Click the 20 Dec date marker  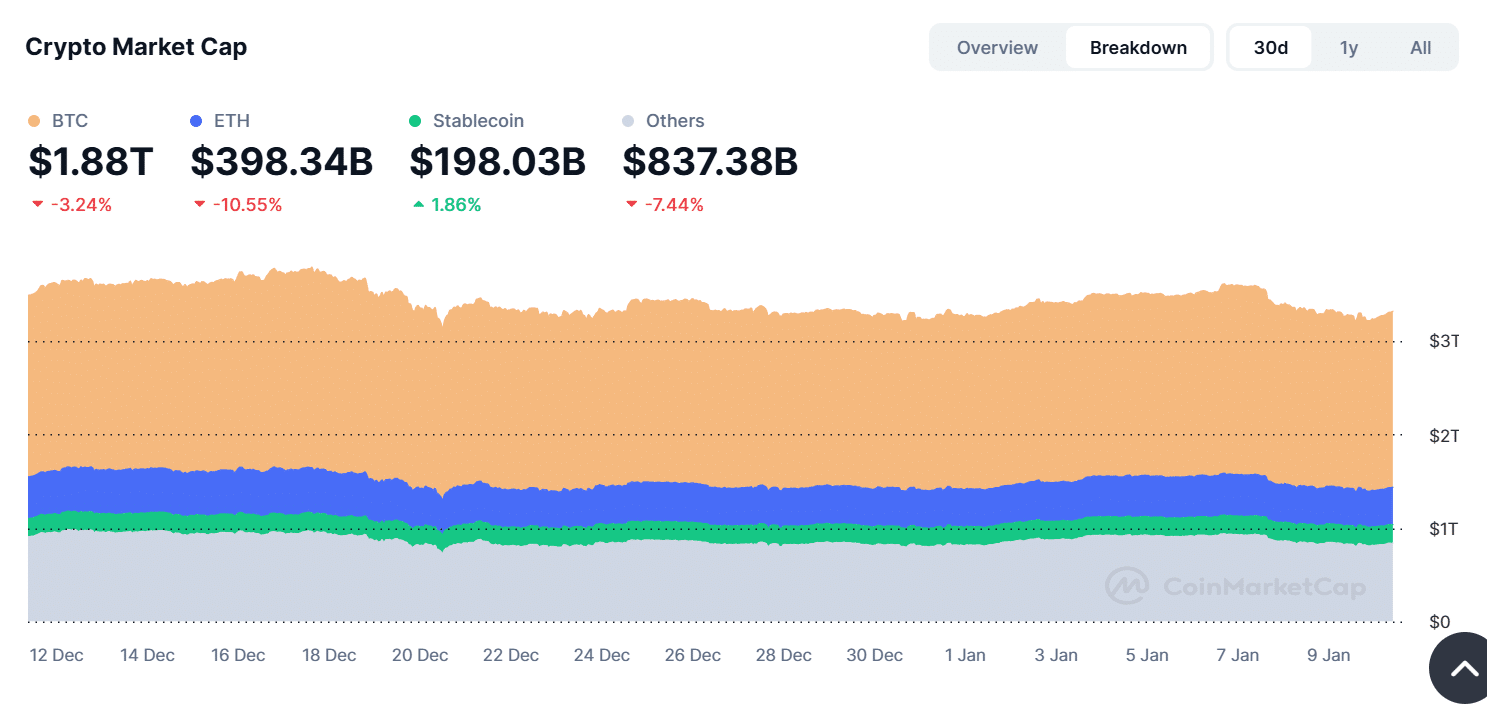click(x=420, y=655)
